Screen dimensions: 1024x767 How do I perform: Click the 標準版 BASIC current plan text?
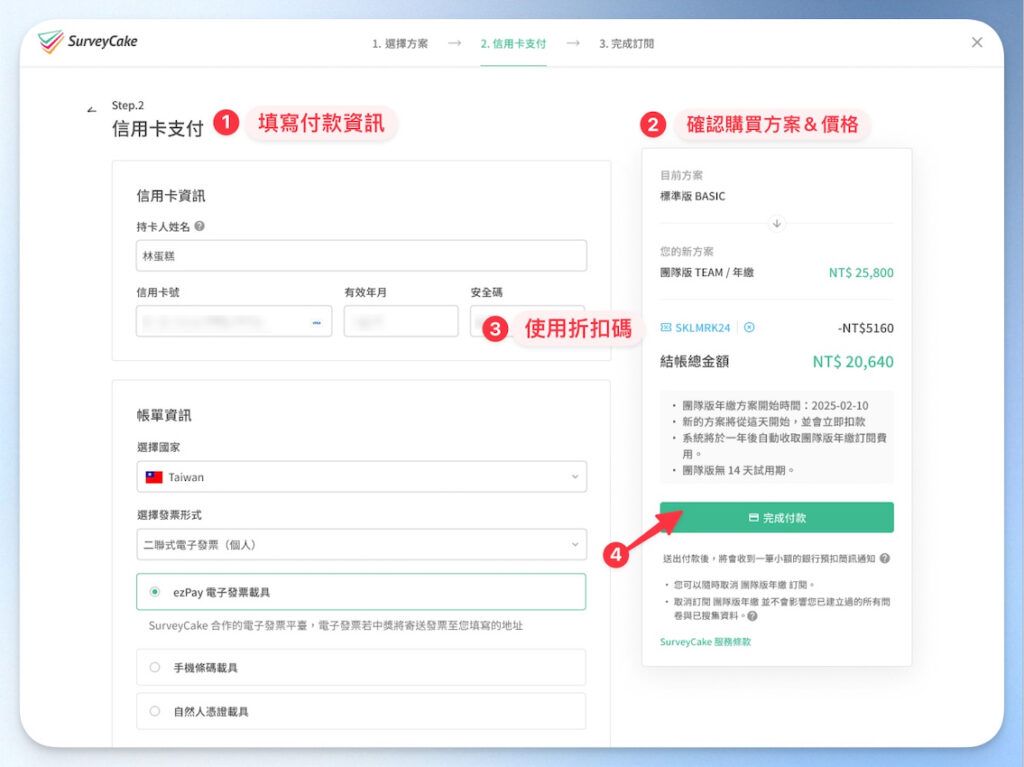[692, 196]
